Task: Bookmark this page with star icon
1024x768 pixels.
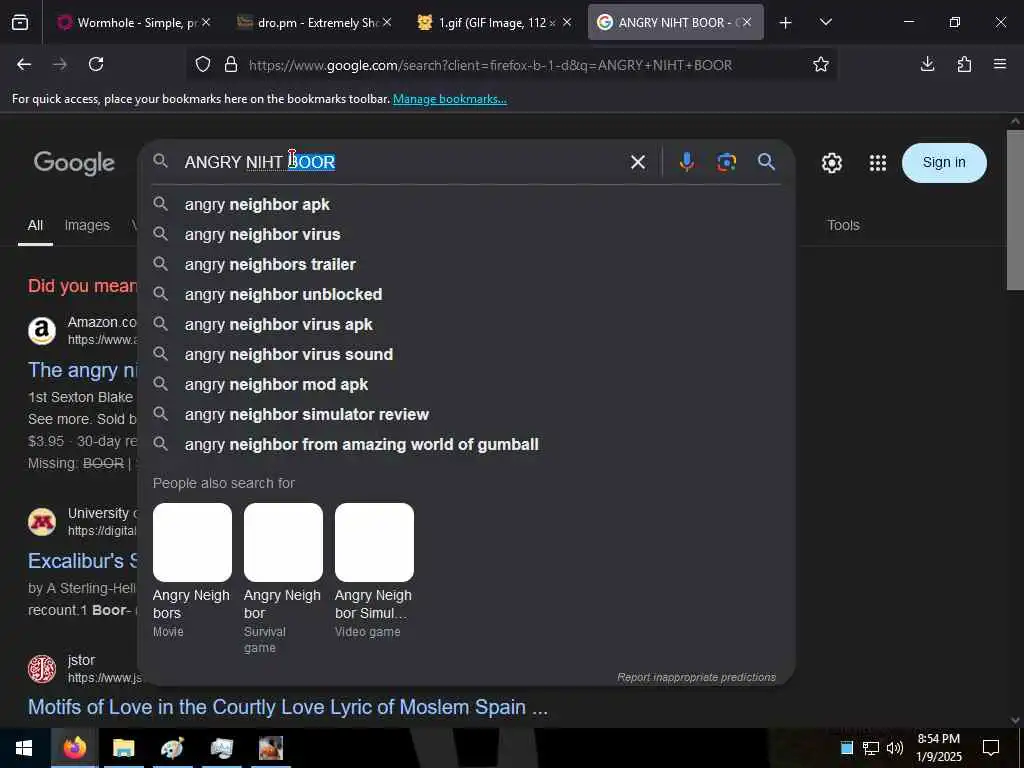Action: point(821,65)
